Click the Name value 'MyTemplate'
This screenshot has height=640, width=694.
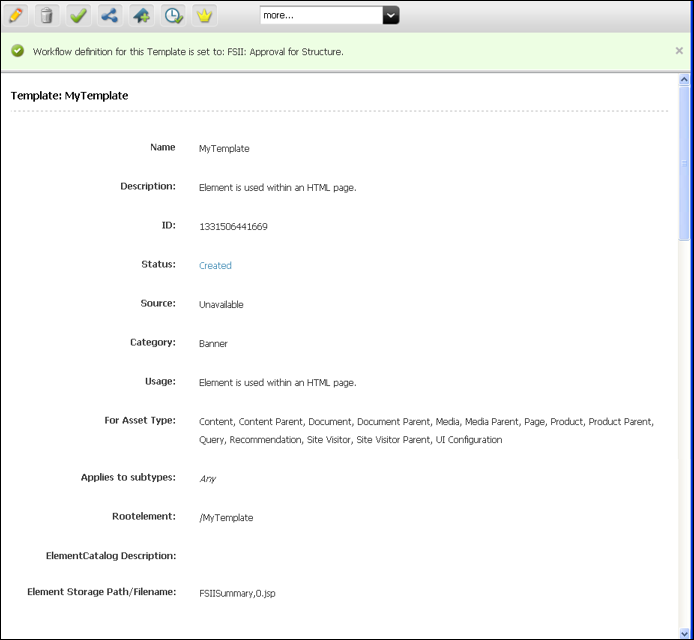pos(224,149)
